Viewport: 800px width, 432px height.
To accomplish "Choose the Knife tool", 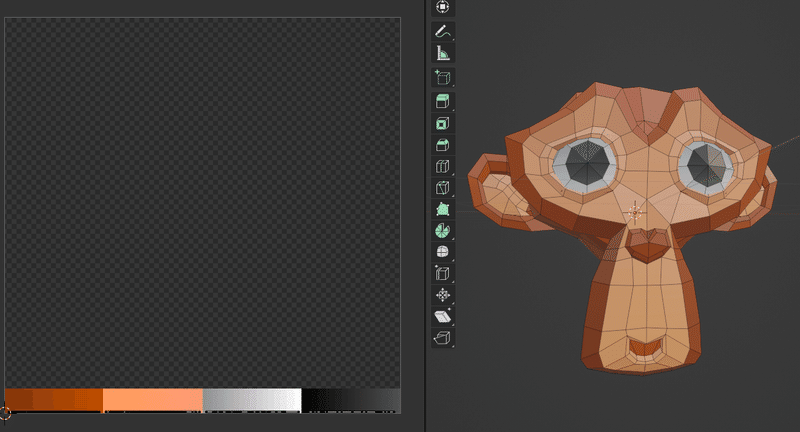I will 442,188.
